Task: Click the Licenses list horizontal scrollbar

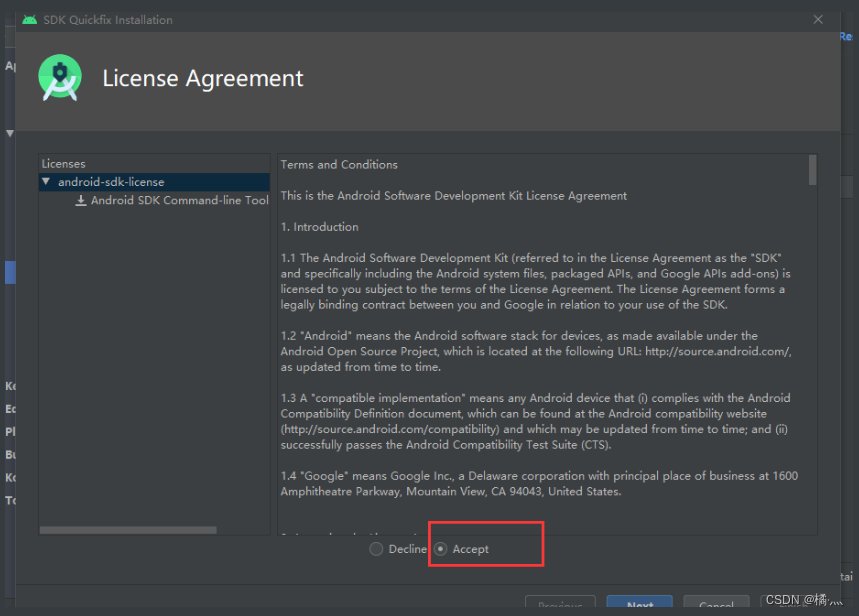Action: click(128, 530)
